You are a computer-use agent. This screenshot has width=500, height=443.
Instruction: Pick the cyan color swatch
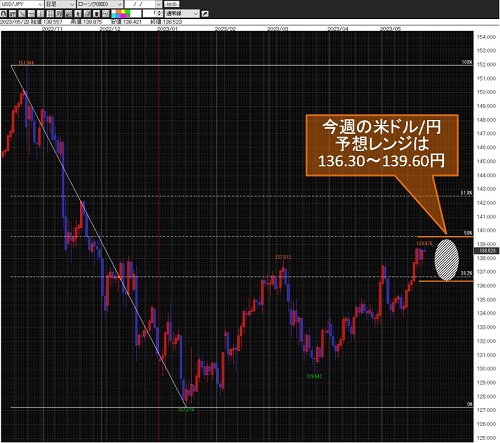(114, 16)
